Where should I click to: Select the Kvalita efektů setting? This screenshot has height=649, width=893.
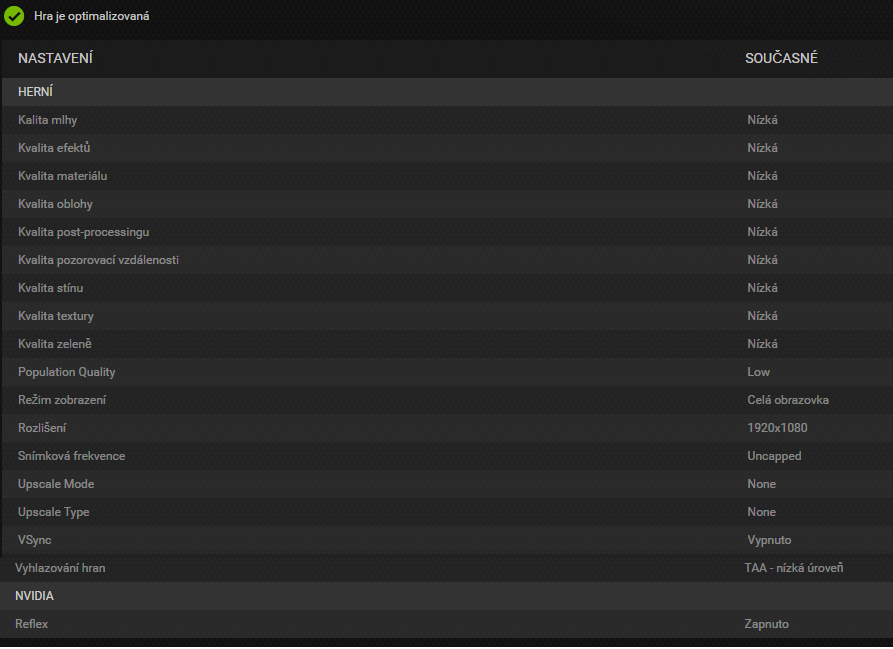pos(54,148)
